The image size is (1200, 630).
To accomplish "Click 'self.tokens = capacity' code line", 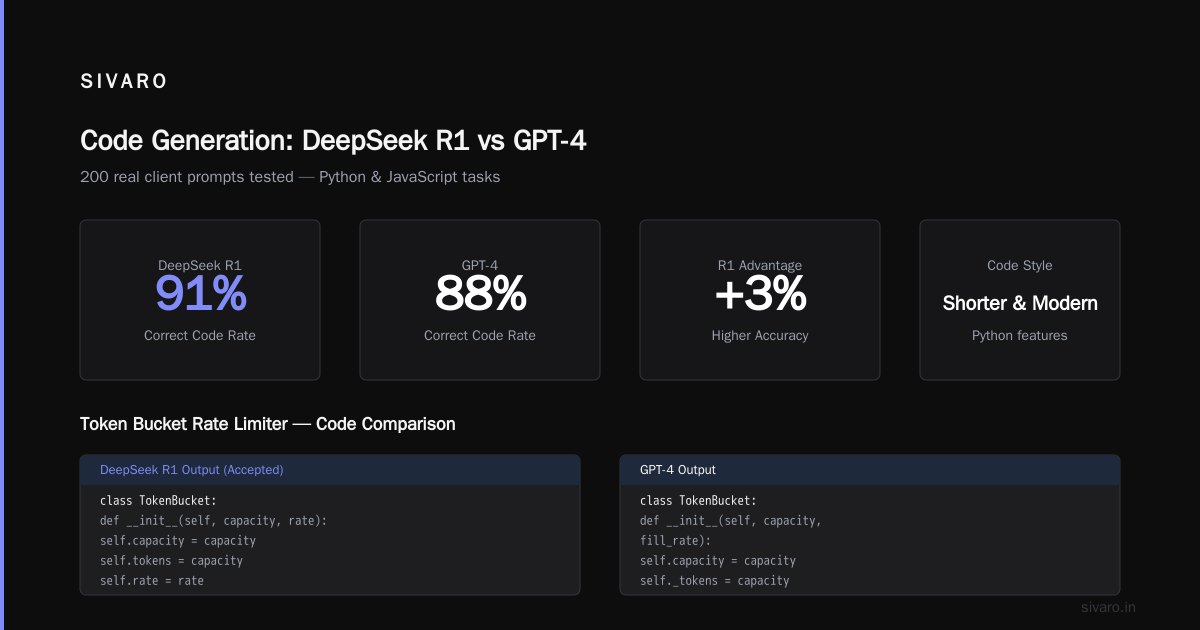I will (172, 560).
